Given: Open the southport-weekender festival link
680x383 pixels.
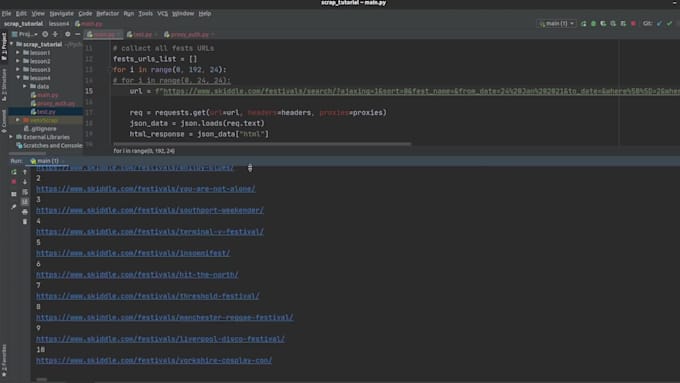Looking at the screenshot, I should 150,210.
